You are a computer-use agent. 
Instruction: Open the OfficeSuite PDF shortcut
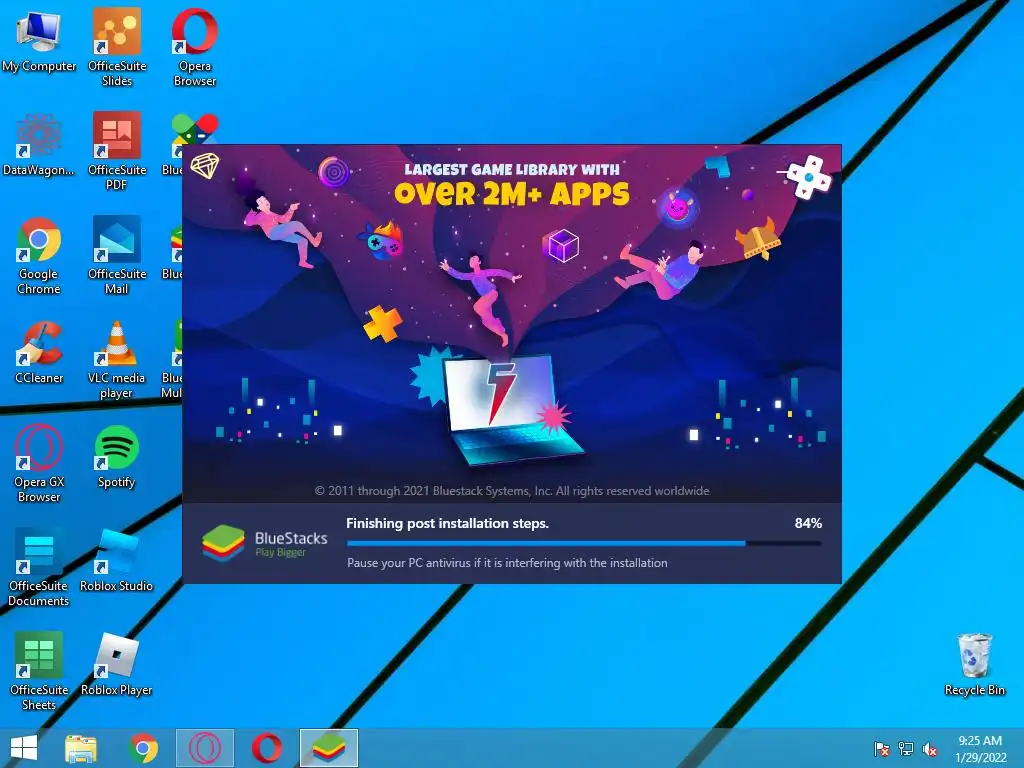click(117, 152)
